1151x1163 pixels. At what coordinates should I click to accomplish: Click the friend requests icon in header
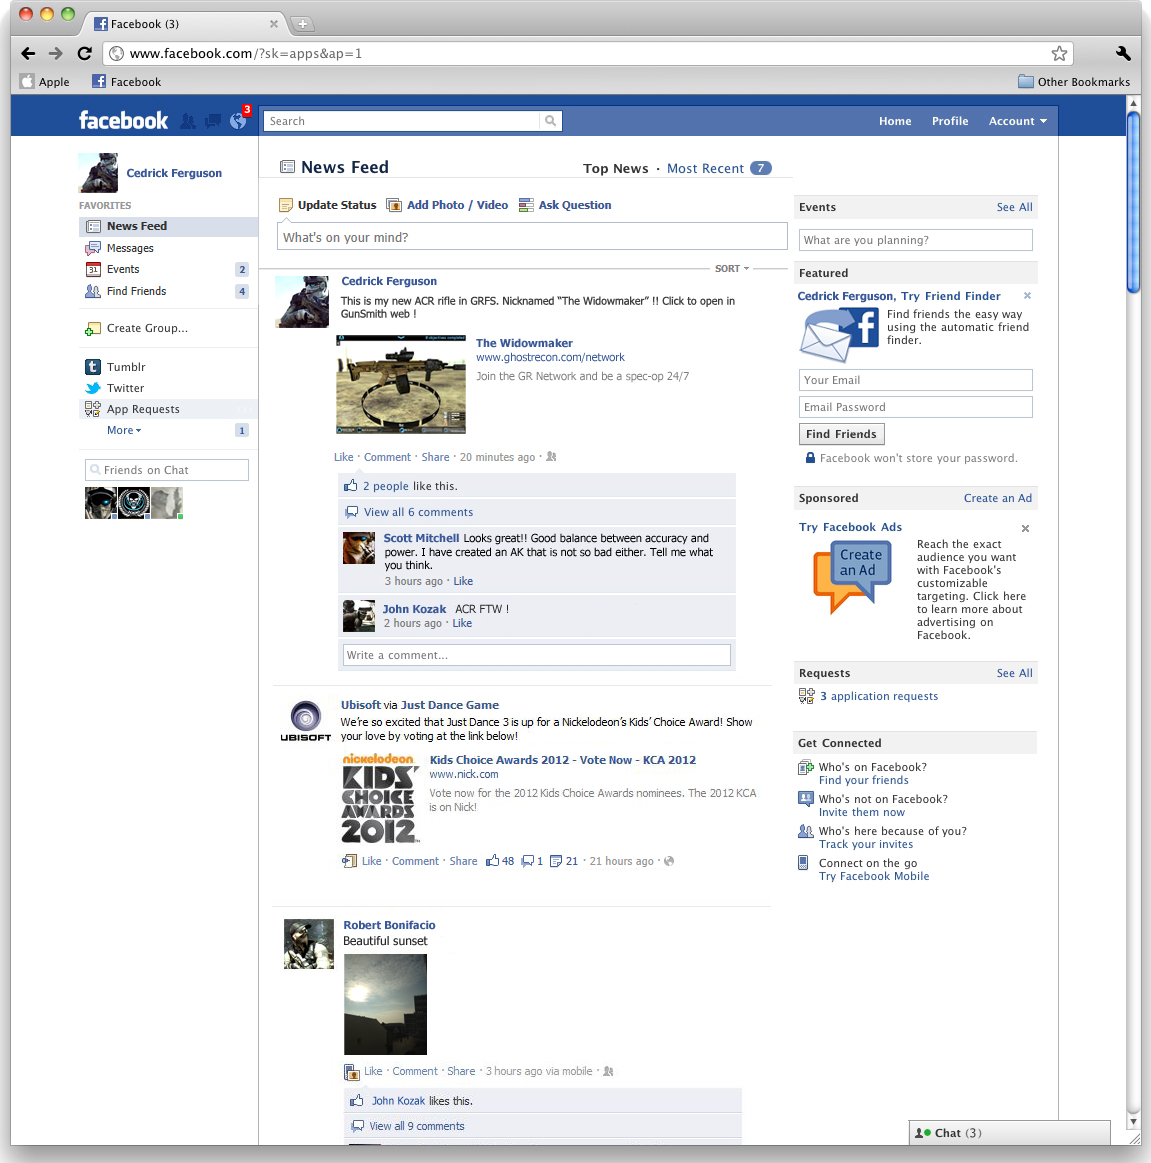click(x=188, y=121)
